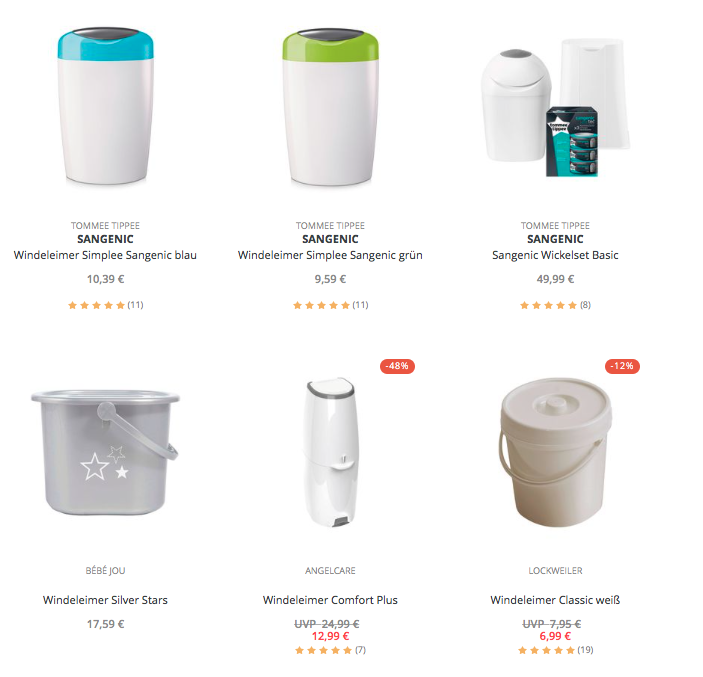The image size is (703, 677).
Task: Click the -12% discount badge
Action: (x=622, y=366)
